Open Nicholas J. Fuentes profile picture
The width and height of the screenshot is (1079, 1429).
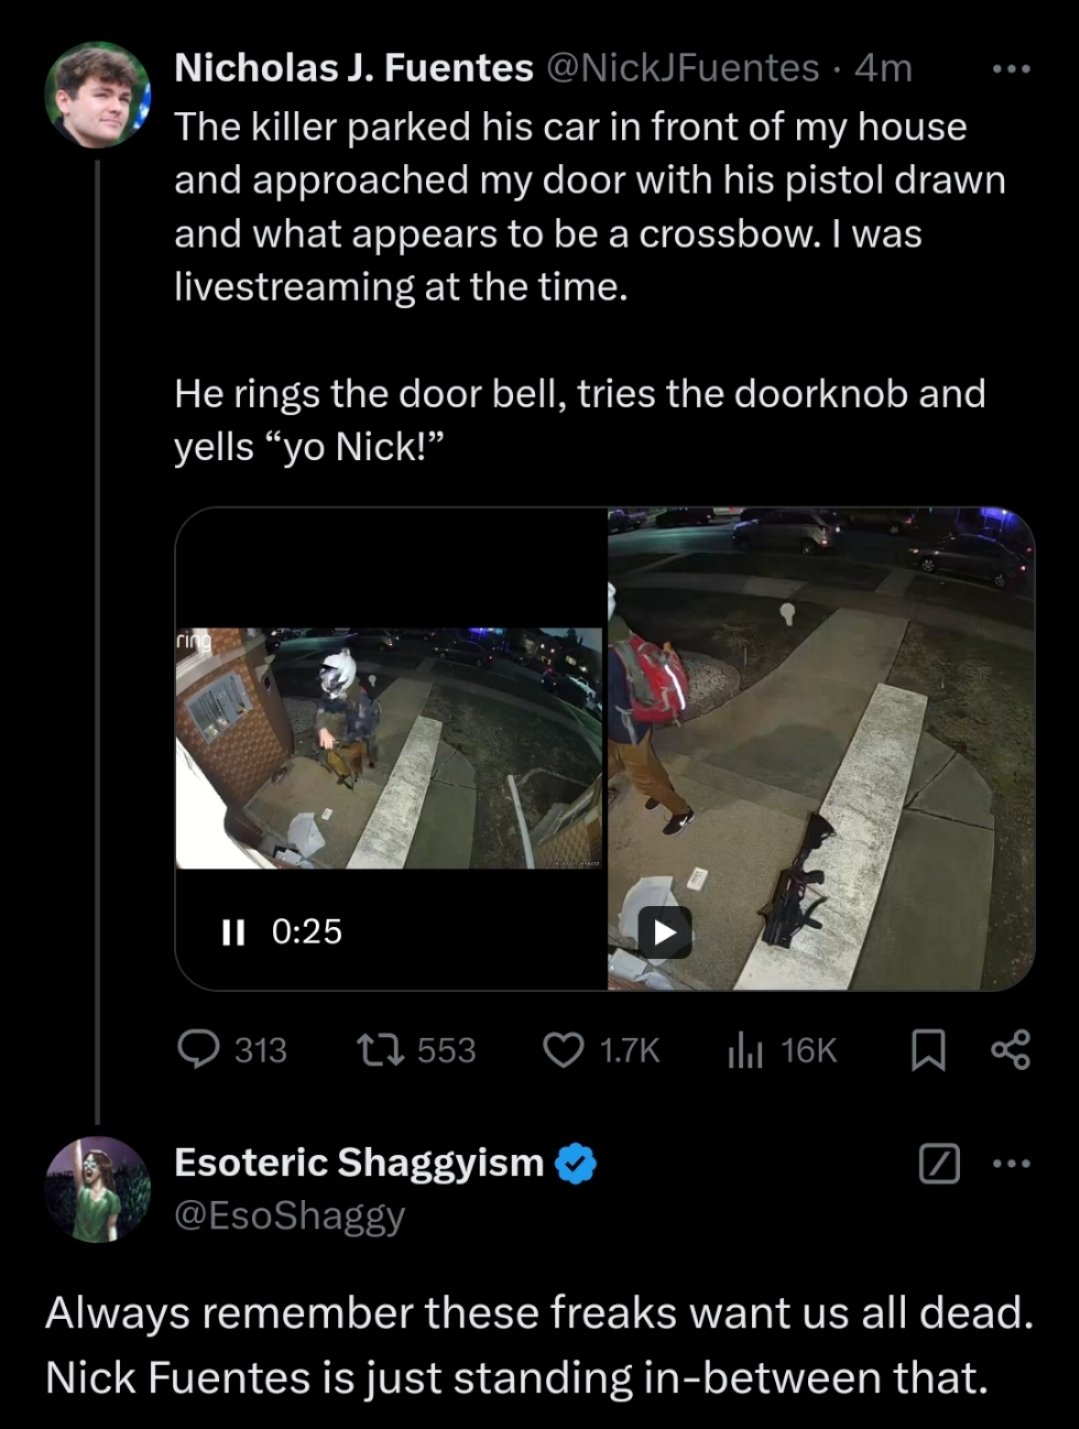[97, 95]
